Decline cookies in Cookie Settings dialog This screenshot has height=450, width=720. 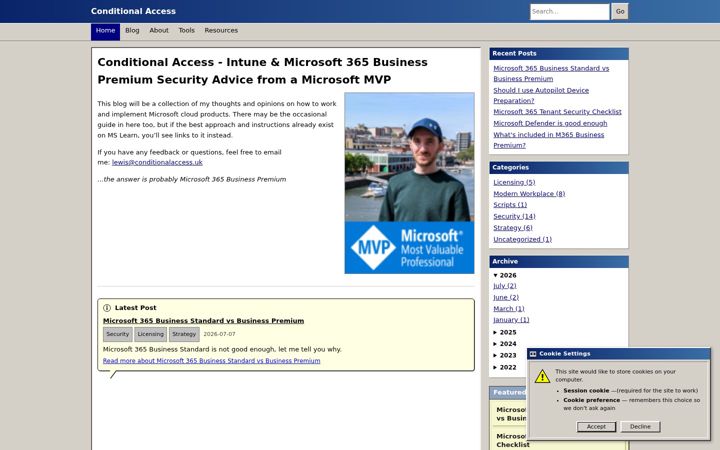[x=640, y=427]
